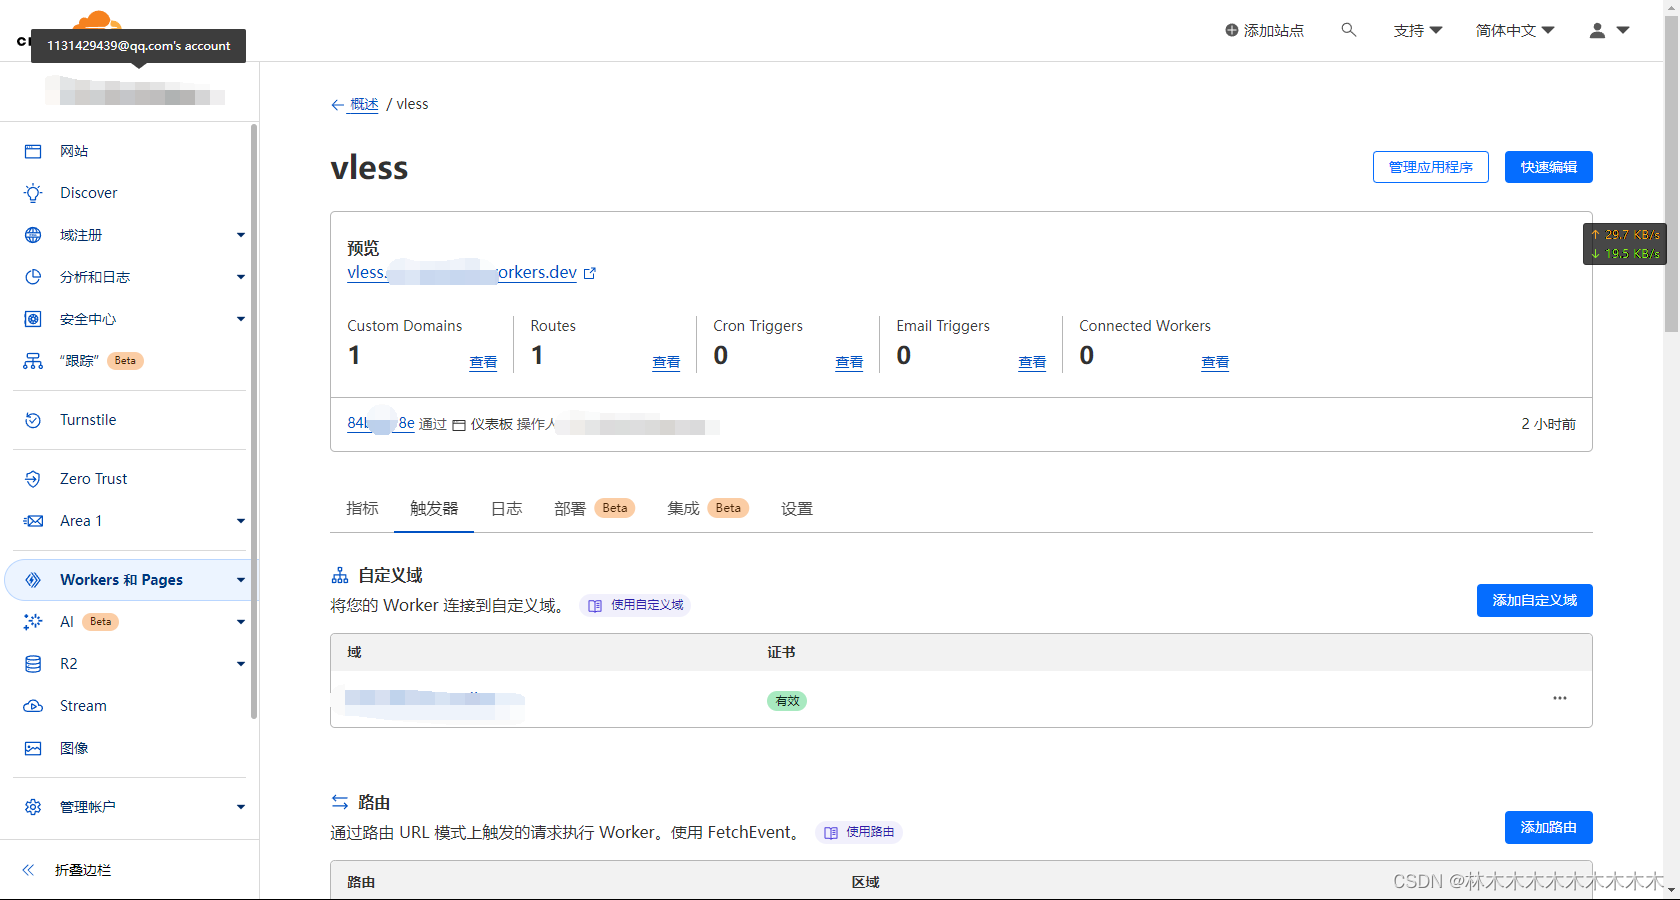Viewport: 1680px width, 900px height.
Task: Open Turnstile from the sidebar
Action: (85, 419)
